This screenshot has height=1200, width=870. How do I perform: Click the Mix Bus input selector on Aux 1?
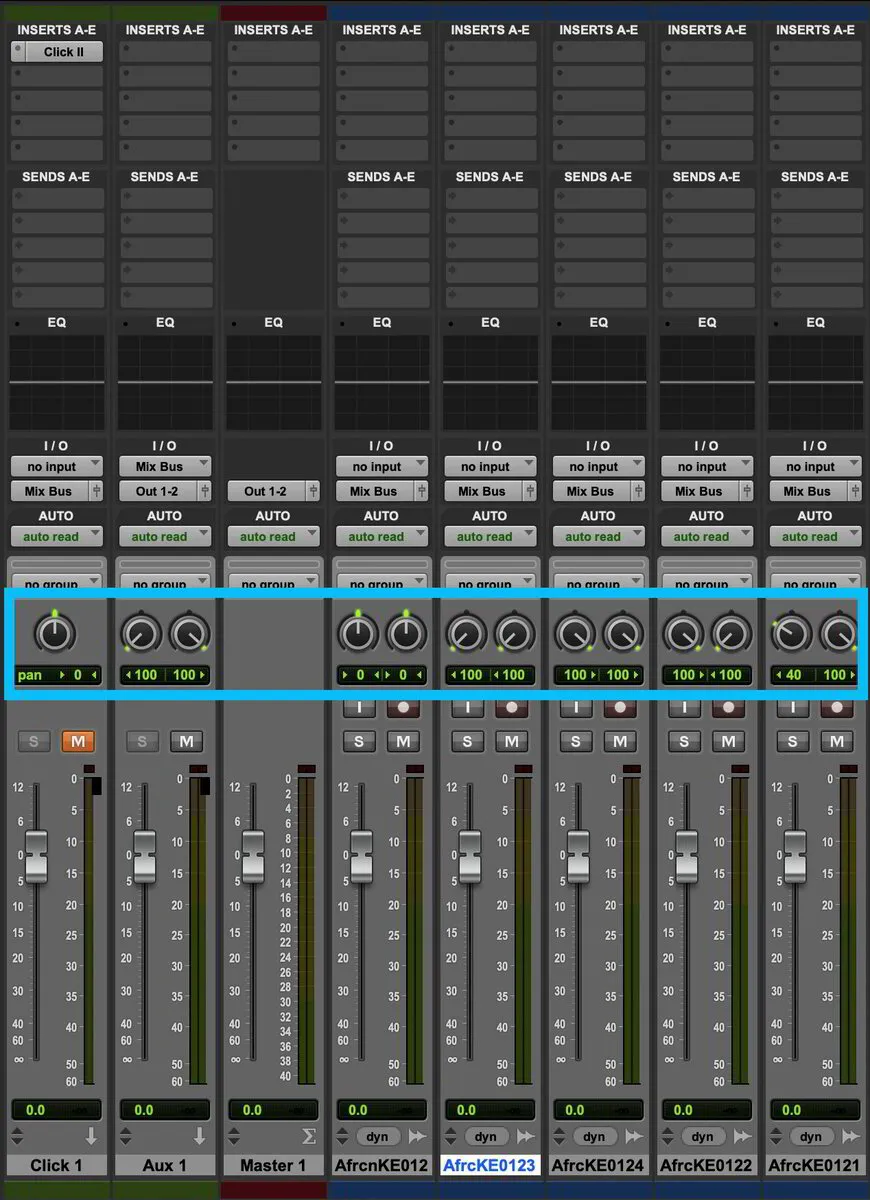(x=164, y=466)
